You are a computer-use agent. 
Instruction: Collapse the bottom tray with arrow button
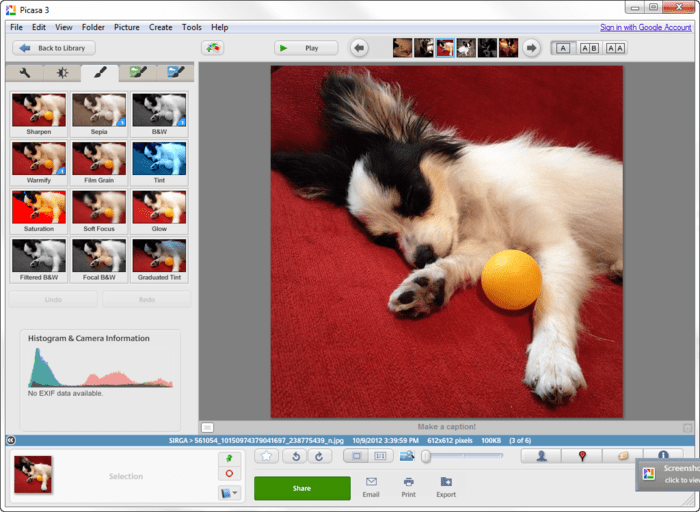(10, 440)
